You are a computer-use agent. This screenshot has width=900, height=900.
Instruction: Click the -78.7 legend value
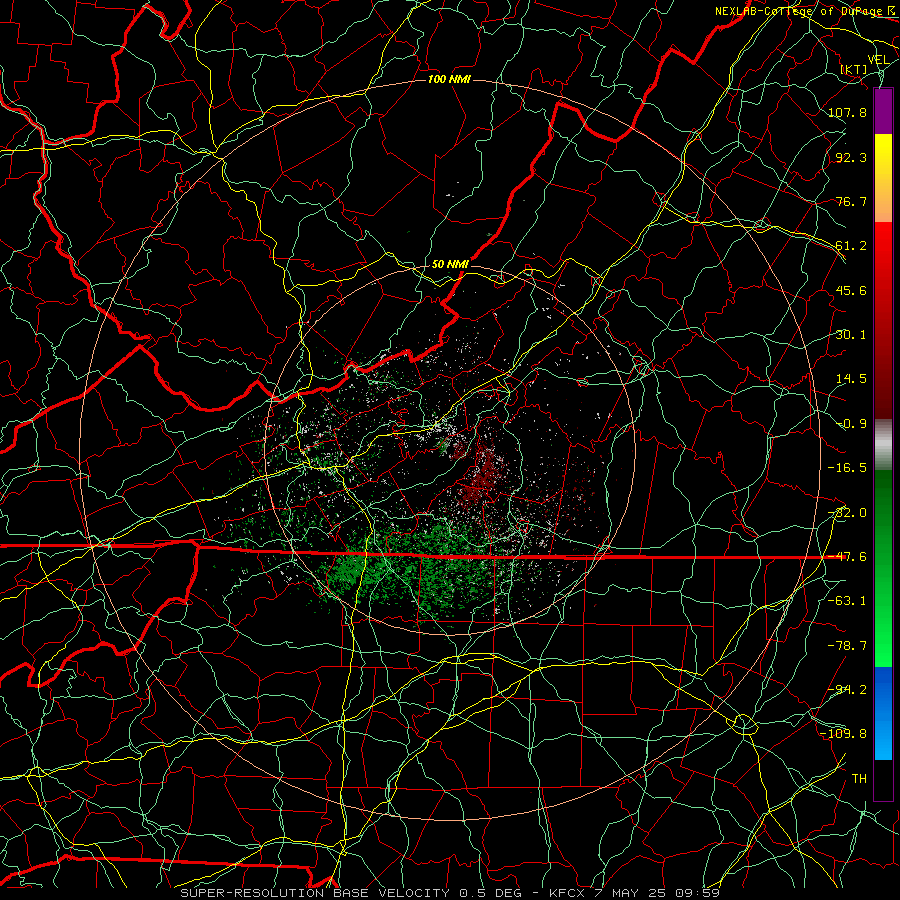pyautogui.click(x=847, y=646)
